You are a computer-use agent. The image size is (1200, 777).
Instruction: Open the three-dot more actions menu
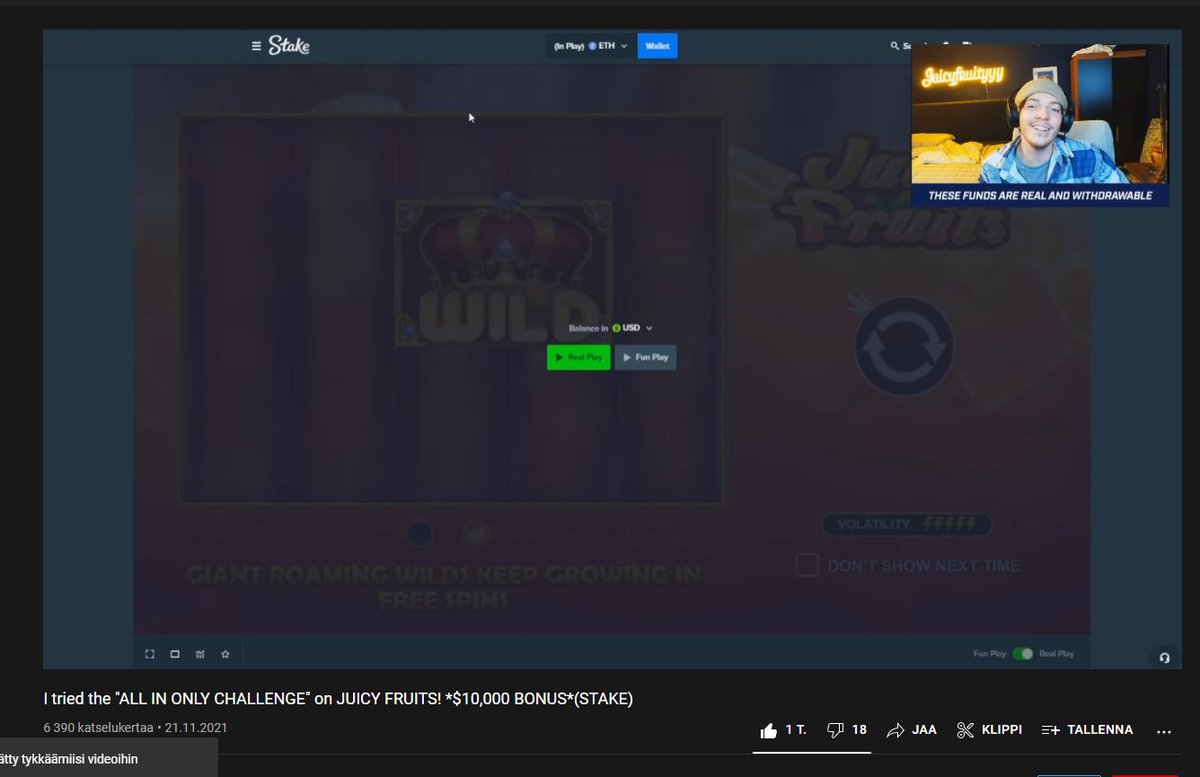(1164, 731)
